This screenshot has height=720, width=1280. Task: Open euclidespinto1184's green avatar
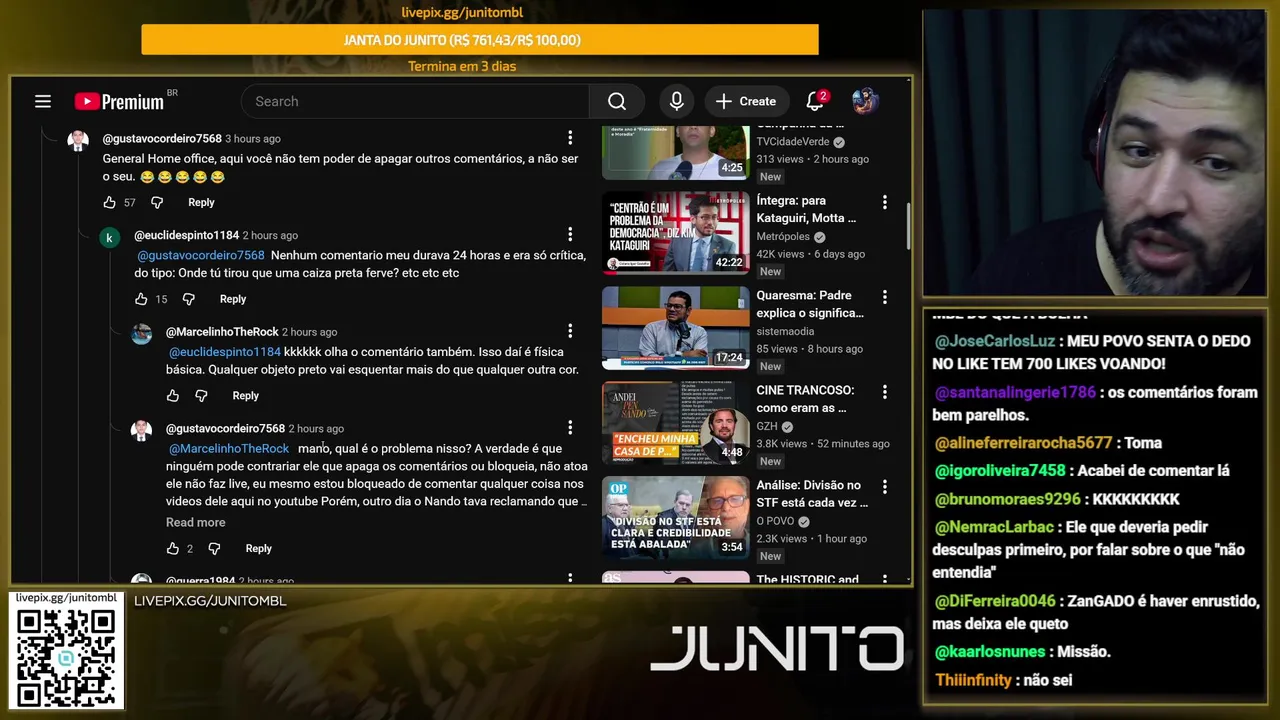tap(109, 239)
